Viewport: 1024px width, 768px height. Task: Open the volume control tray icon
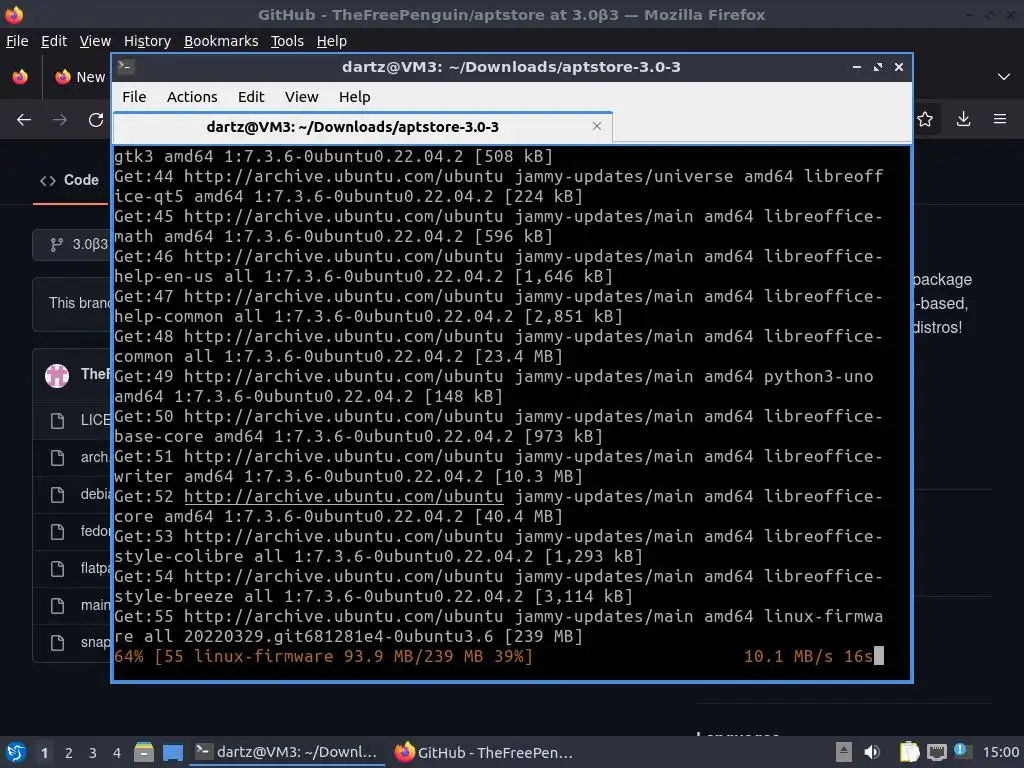pyautogui.click(x=872, y=752)
